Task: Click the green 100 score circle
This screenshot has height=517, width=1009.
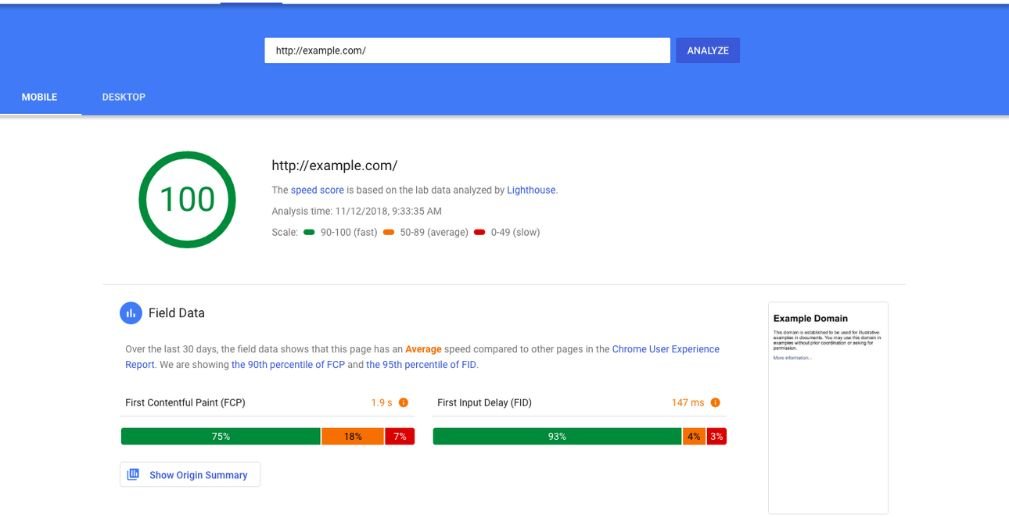Action: [x=187, y=199]
